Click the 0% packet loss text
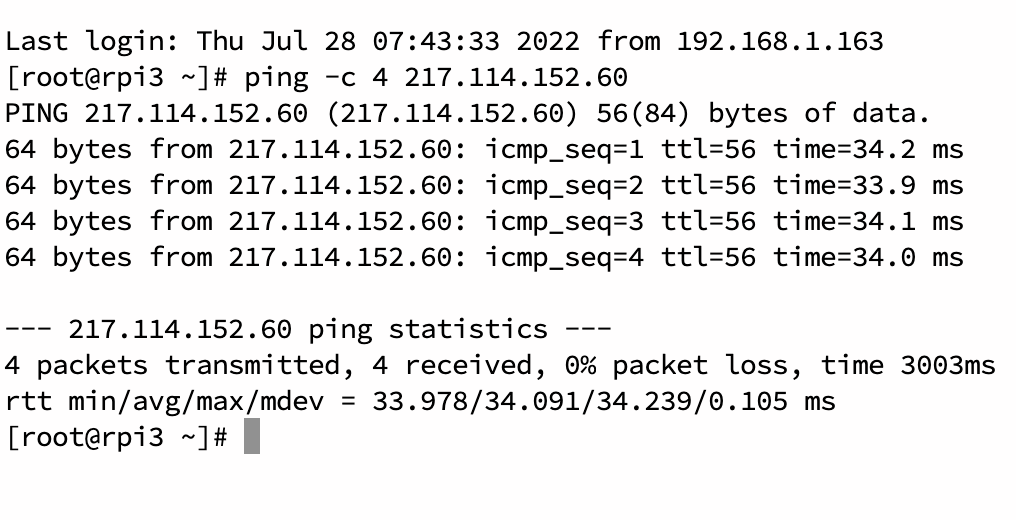The image size is (1016, 520). pyautogui.click(x=676, y=365)
